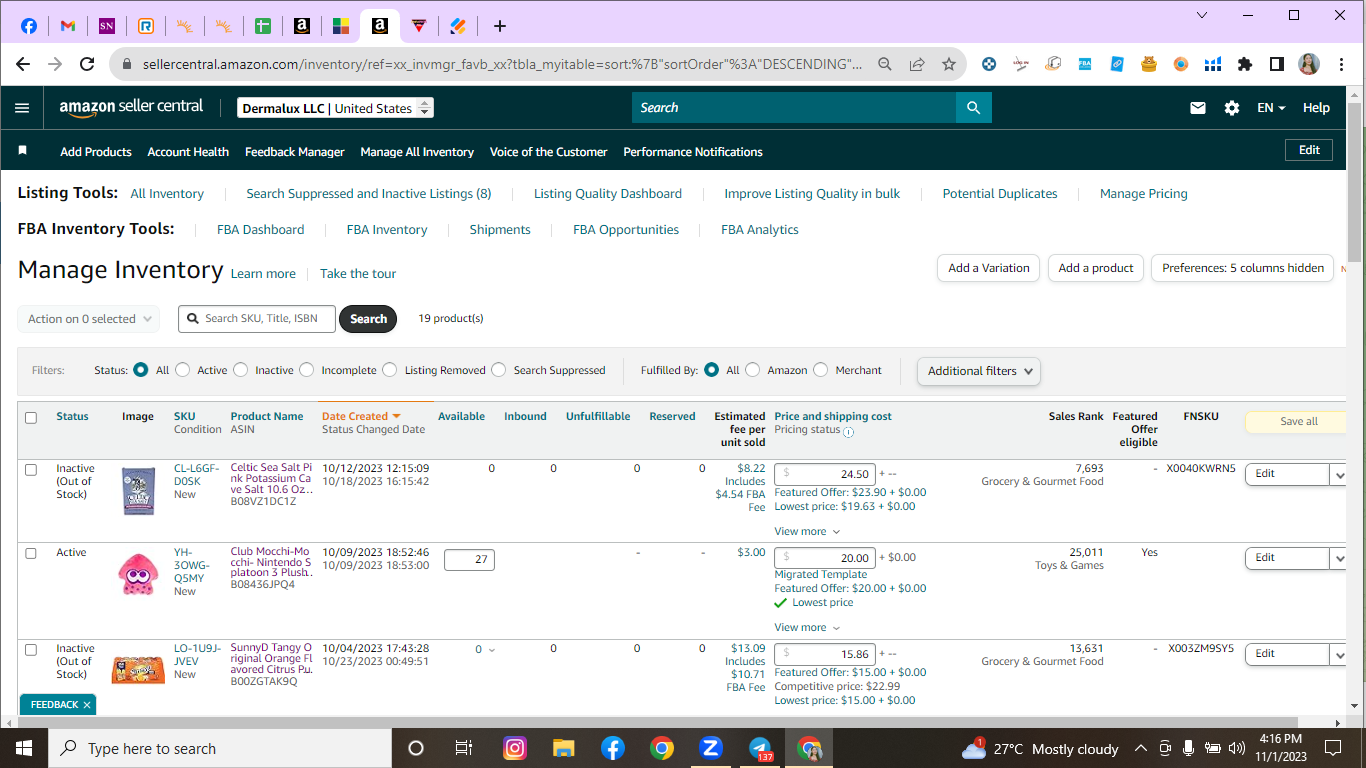Select Fulfilled By Merchant filter

click(821, 370)
